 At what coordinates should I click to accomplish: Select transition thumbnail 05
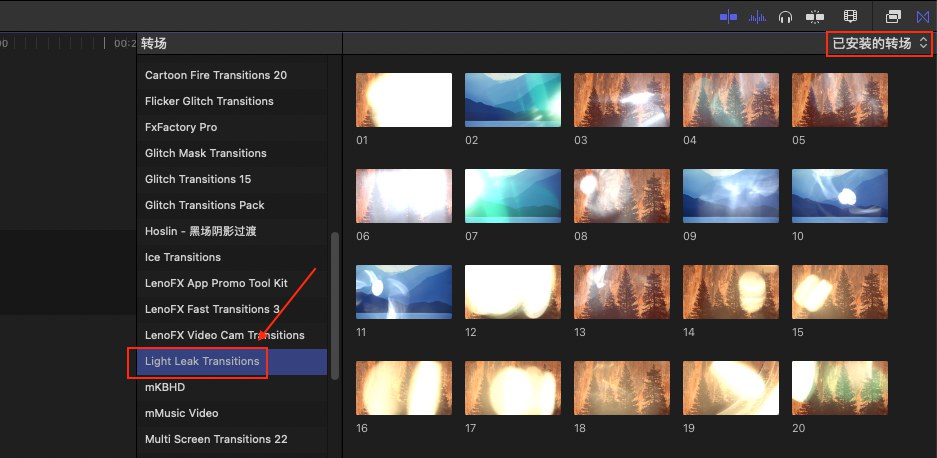click(840, 100)
